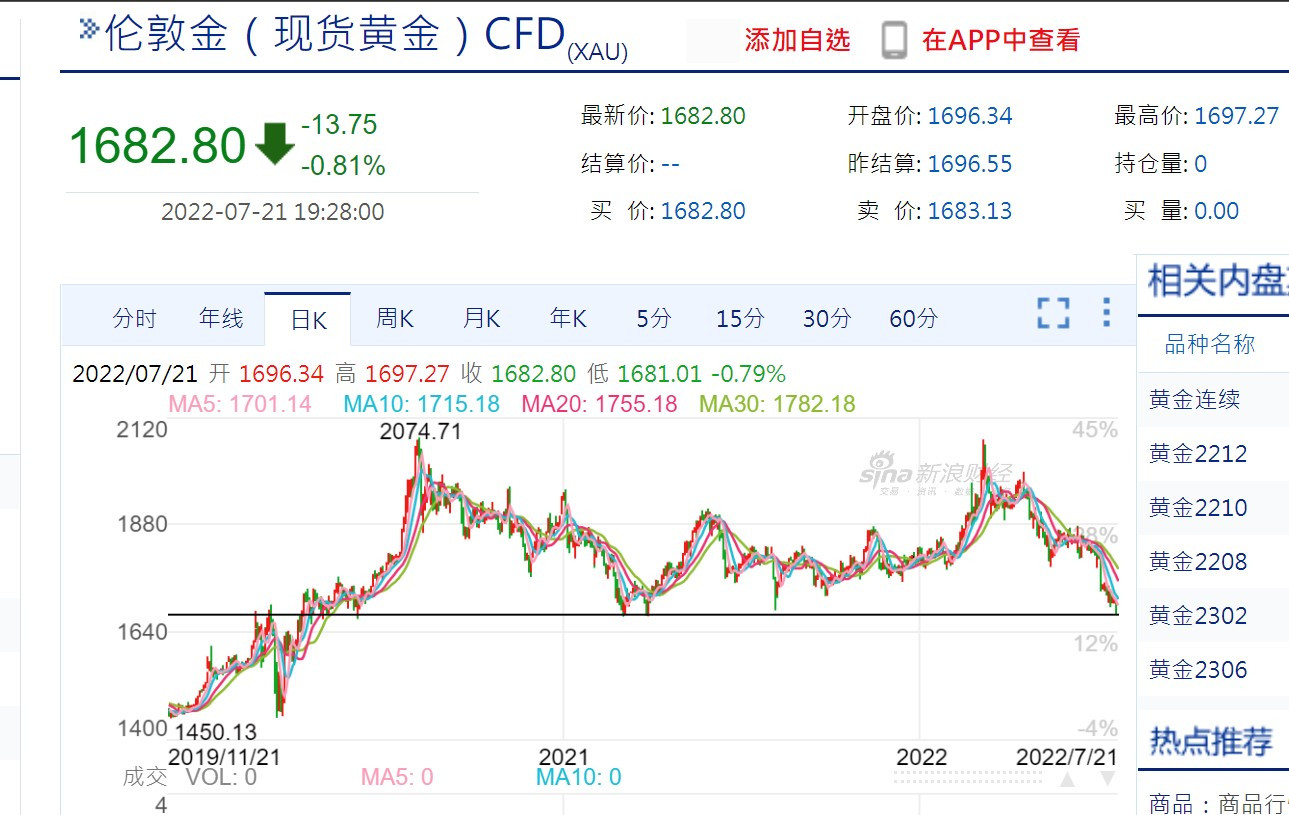
Task: Click the green down-arrow price indicator
Action: tap(274, 145)
